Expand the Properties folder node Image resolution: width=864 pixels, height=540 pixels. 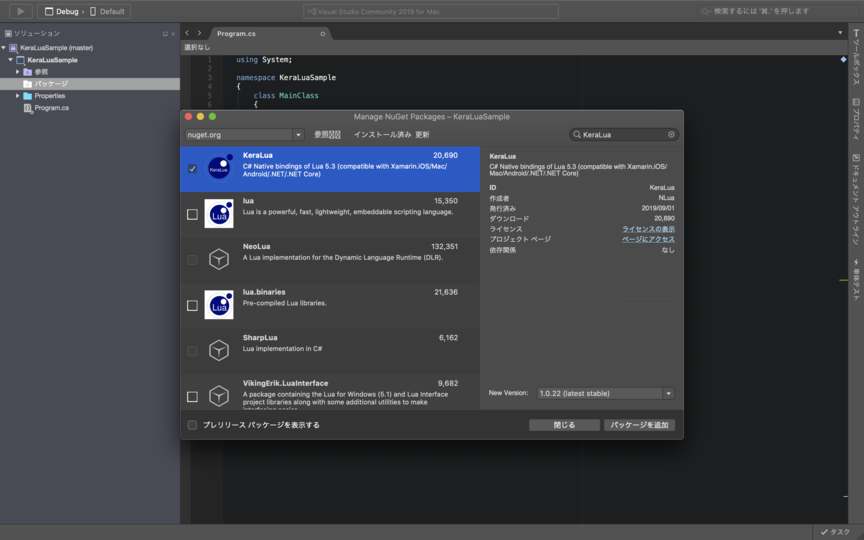[x=17, y=96]
